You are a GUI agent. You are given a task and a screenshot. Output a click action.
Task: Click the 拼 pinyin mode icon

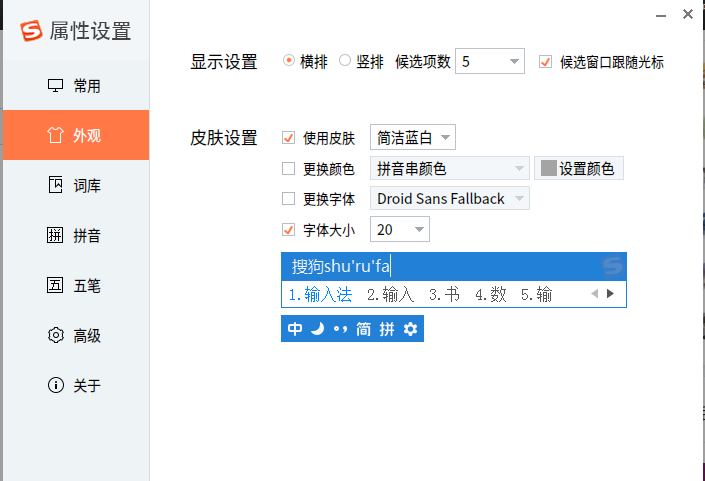tap(387, 329)
